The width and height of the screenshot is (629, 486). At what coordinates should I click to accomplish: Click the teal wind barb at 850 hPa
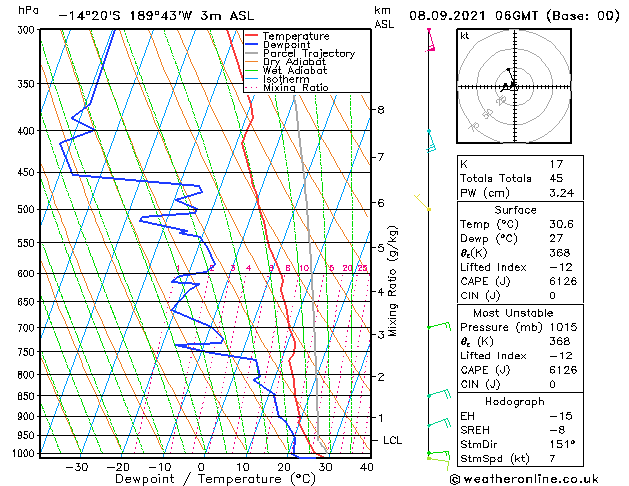click(439, 393)
